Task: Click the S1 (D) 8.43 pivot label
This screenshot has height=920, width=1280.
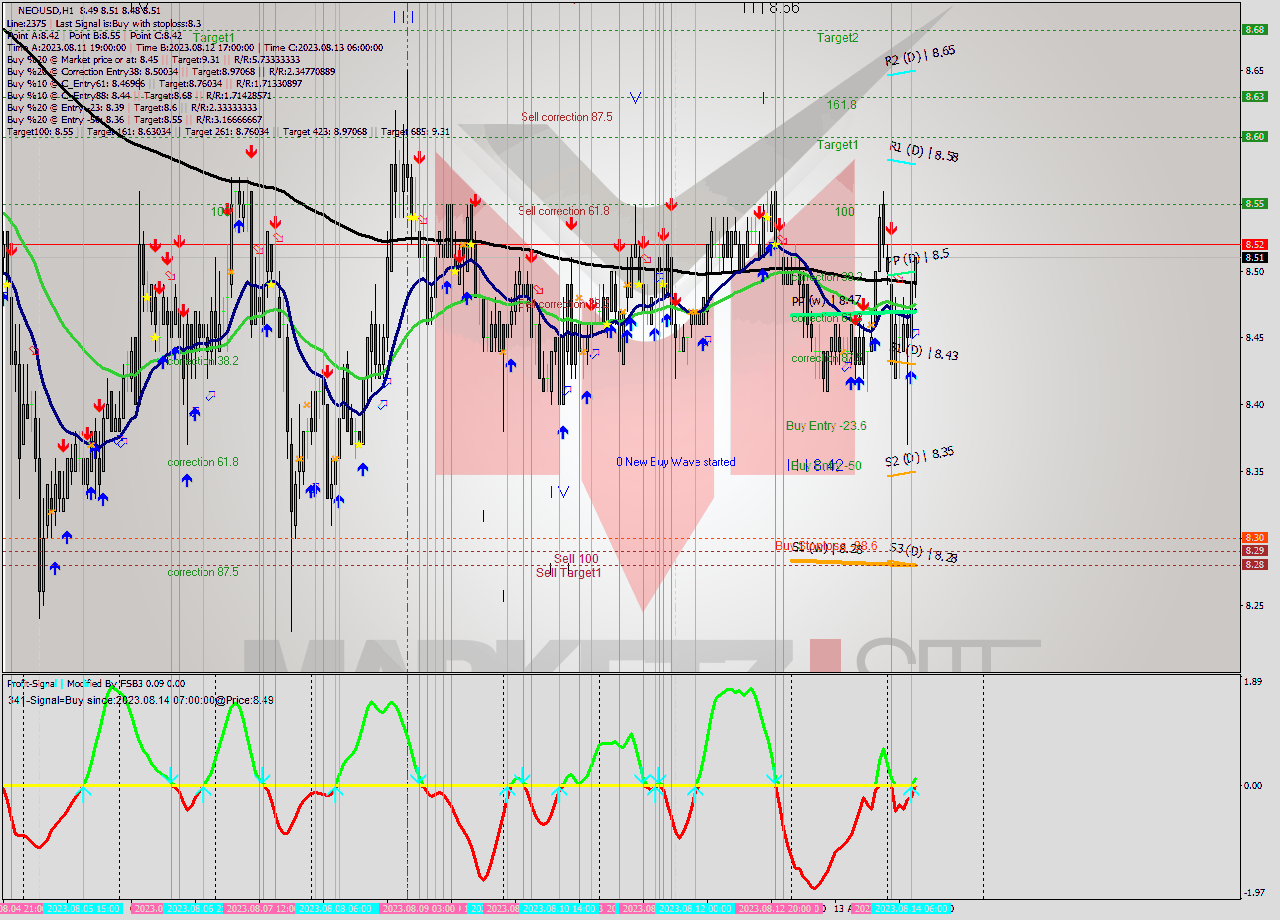Action: pyautogui.click(x=925, y=352)
